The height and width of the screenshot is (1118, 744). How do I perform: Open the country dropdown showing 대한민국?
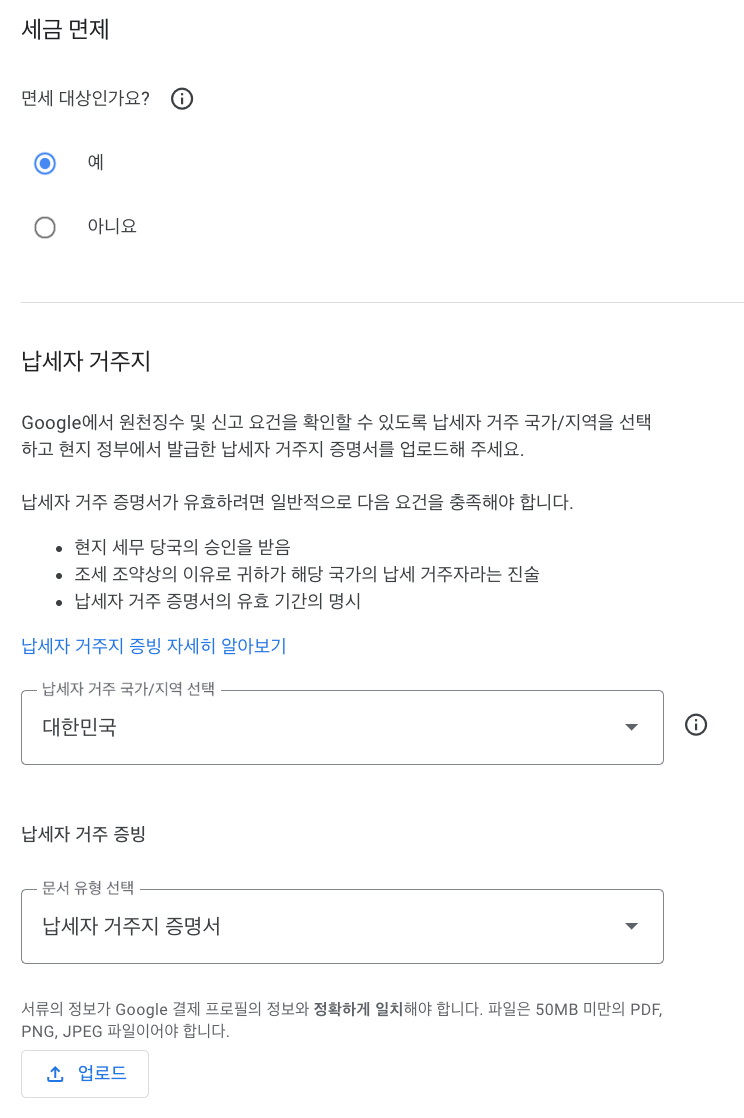(x=342, y=727)
